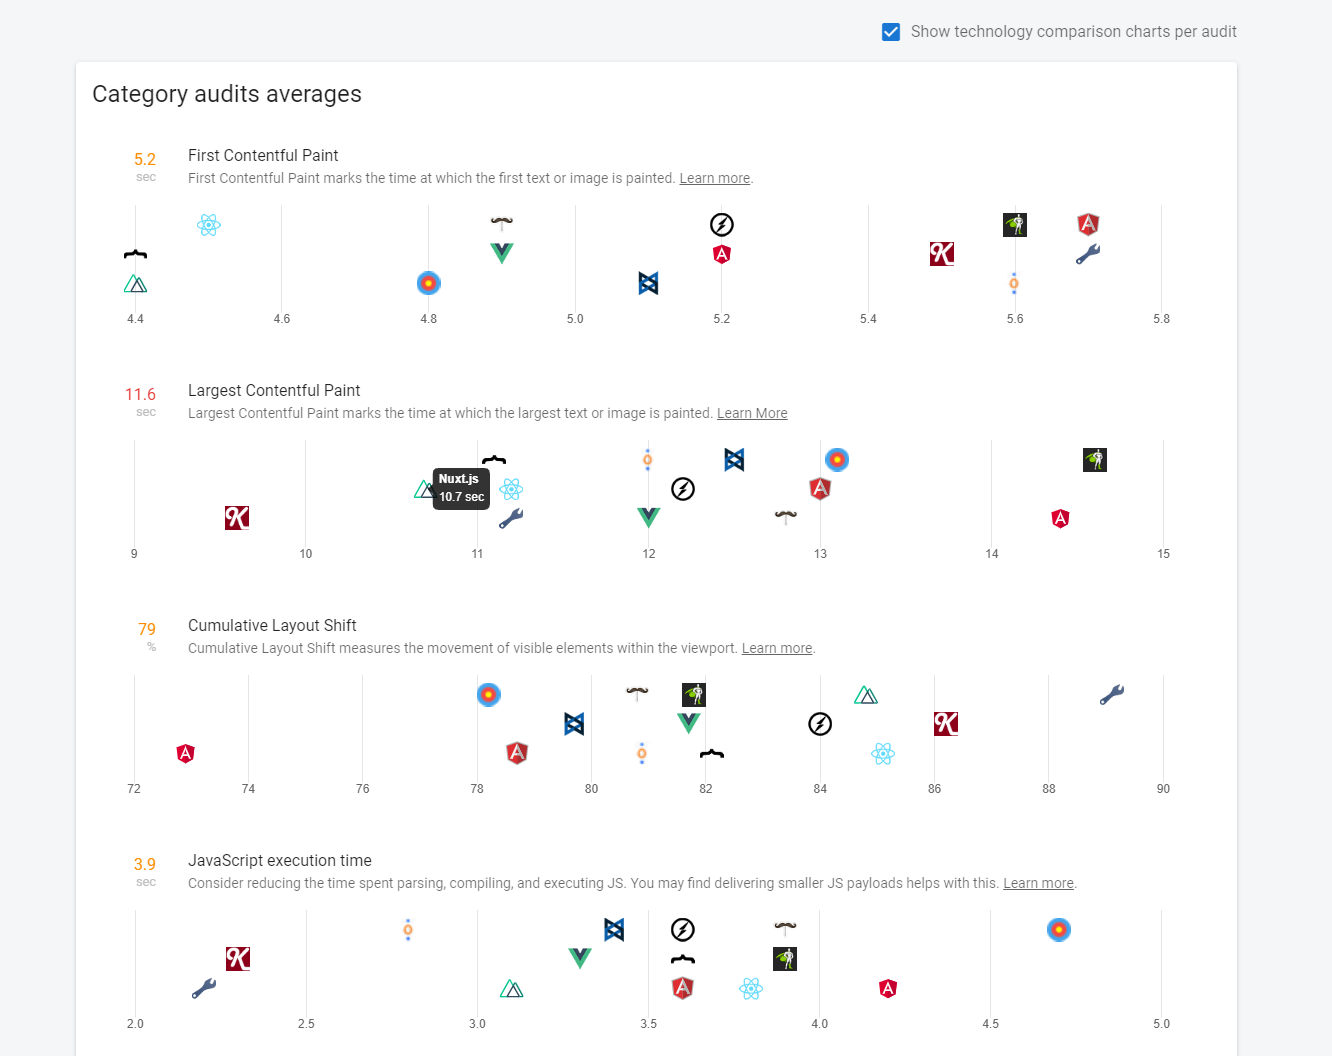Screen dimensions: 1332x1056
Task: Select the blue bowtie icon in JavaScript execution time chart
Action: (613, 929)
